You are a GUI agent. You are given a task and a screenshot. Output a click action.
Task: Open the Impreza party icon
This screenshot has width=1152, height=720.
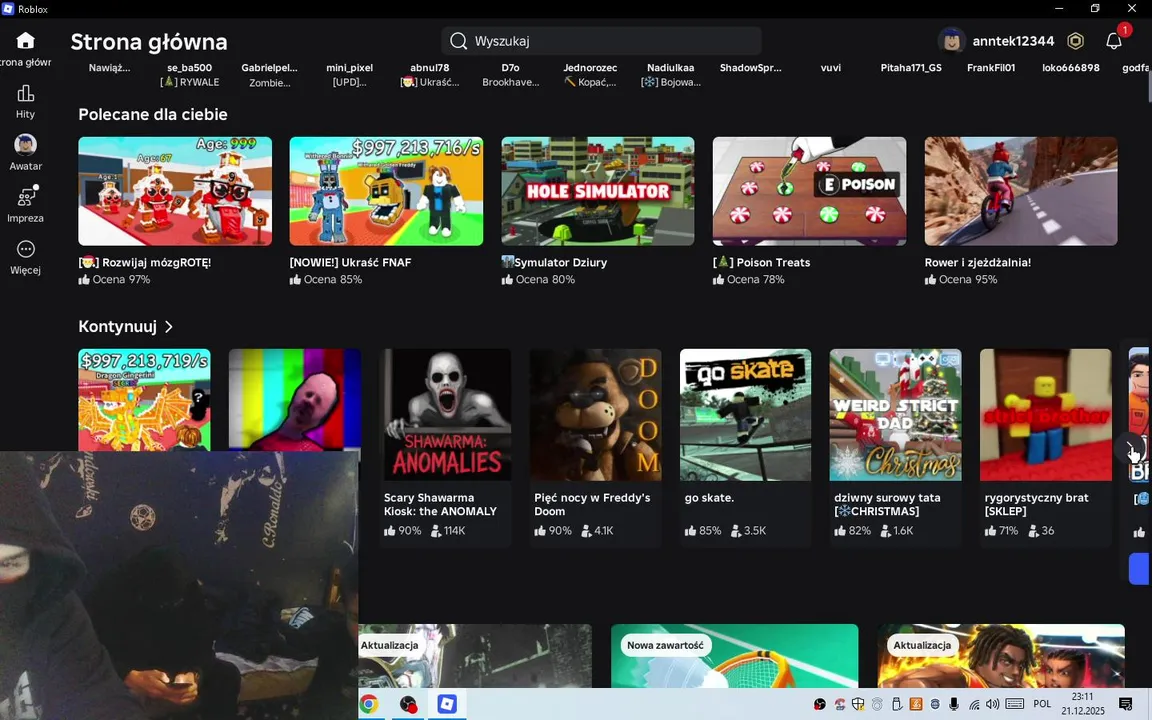tap(26, 196)
